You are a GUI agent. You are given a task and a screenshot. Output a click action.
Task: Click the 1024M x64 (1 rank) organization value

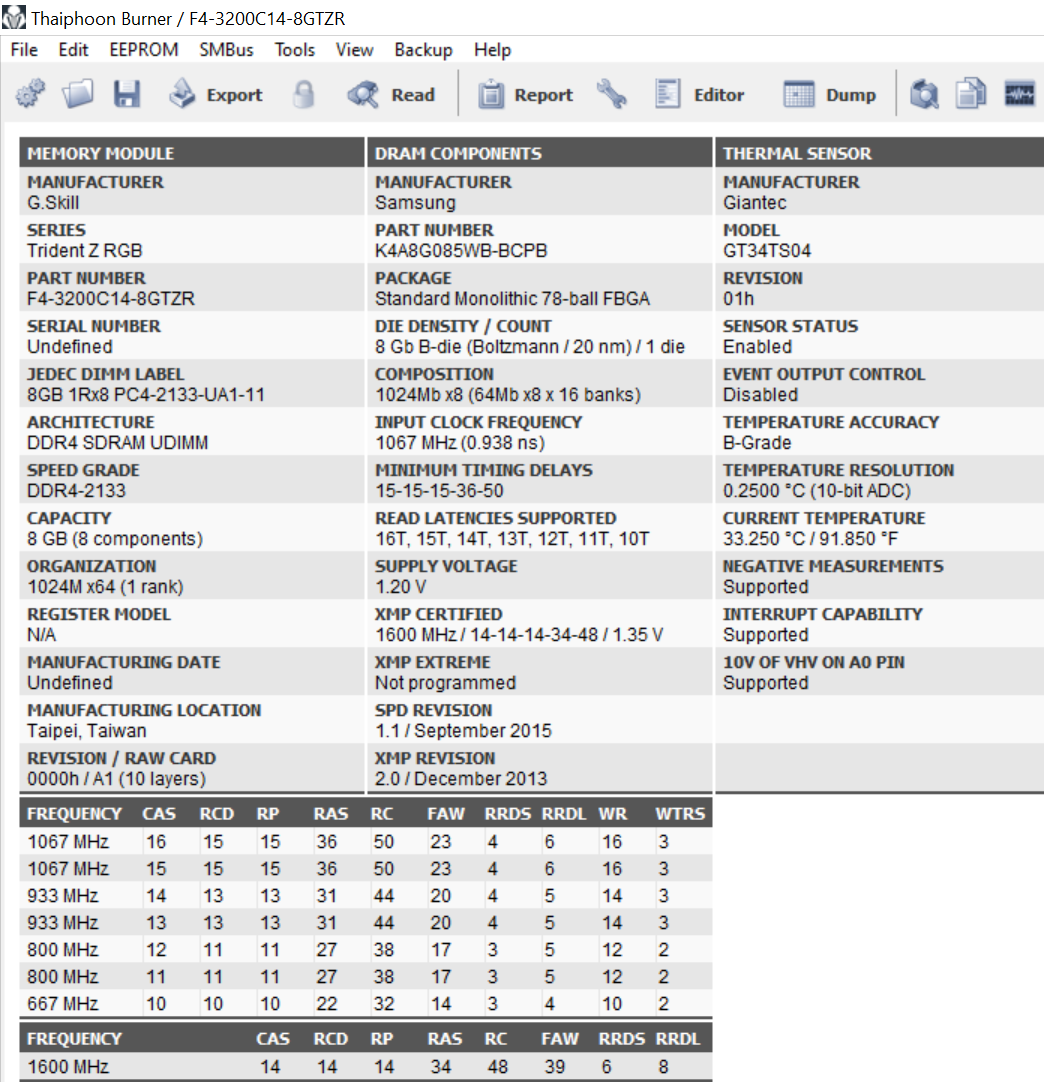click(x=105, y=587)
